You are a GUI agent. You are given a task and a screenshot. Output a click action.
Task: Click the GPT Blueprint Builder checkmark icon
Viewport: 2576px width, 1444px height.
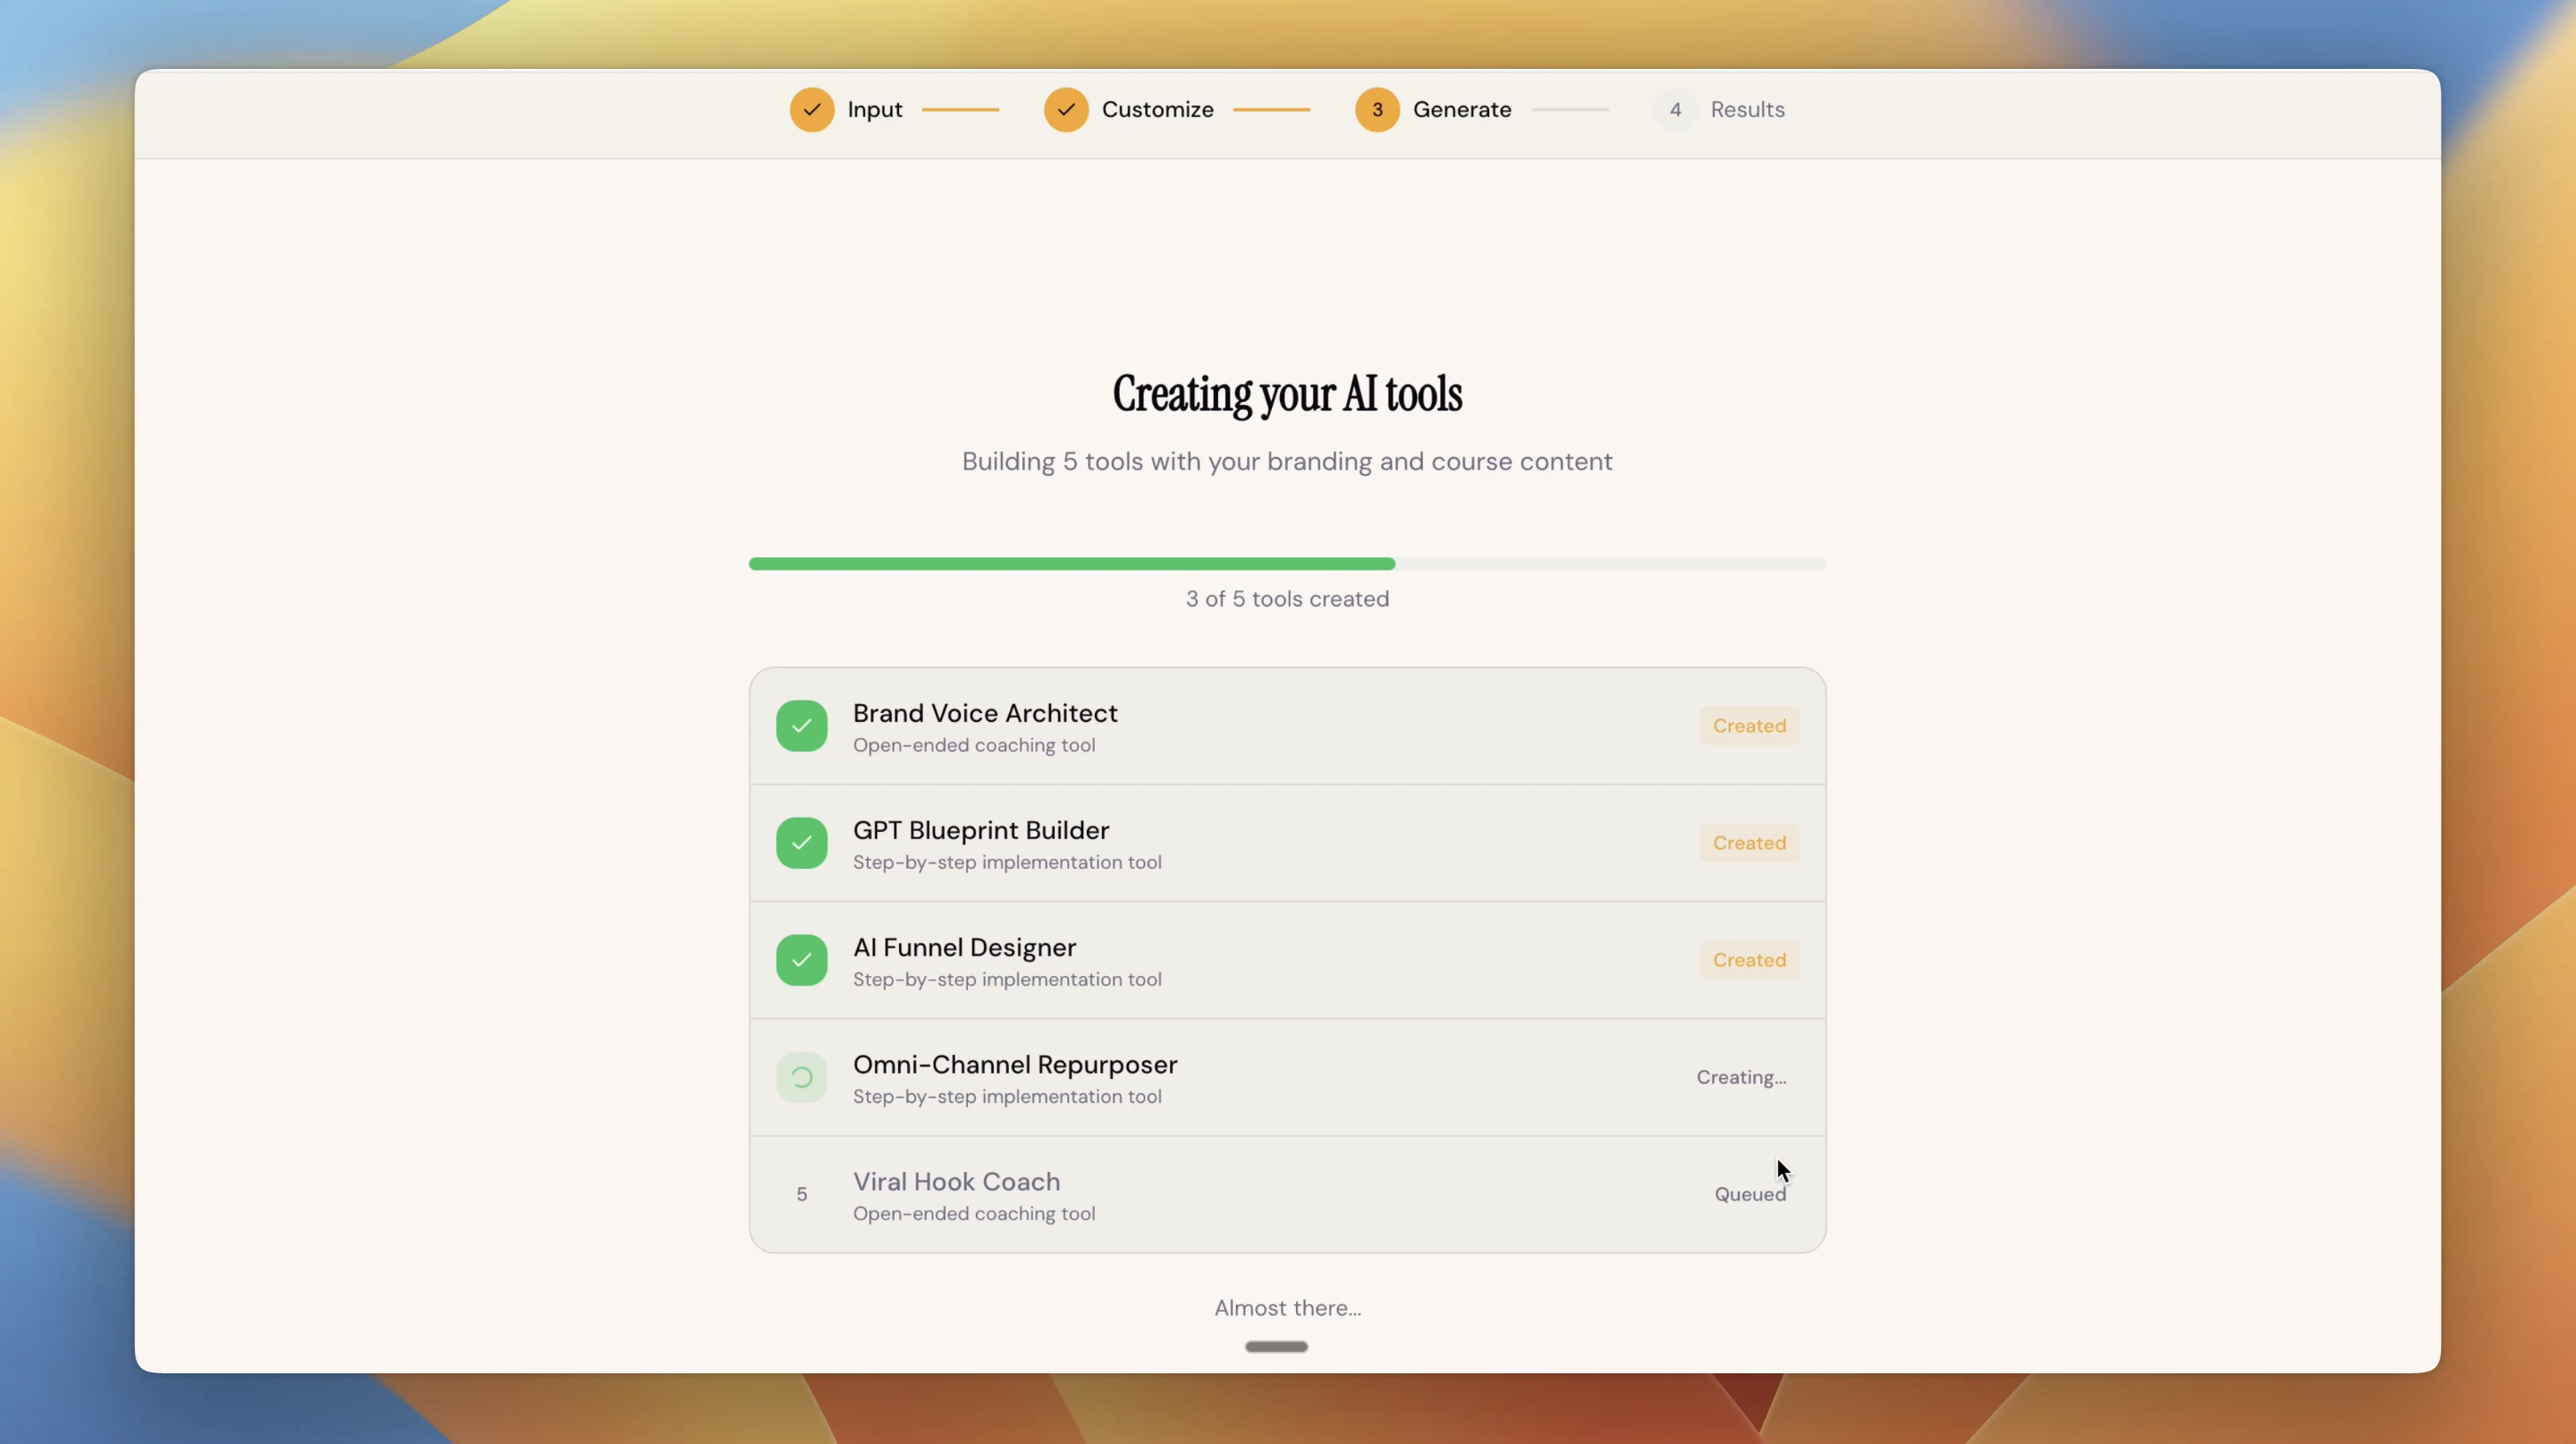click(x=801, y=843)
